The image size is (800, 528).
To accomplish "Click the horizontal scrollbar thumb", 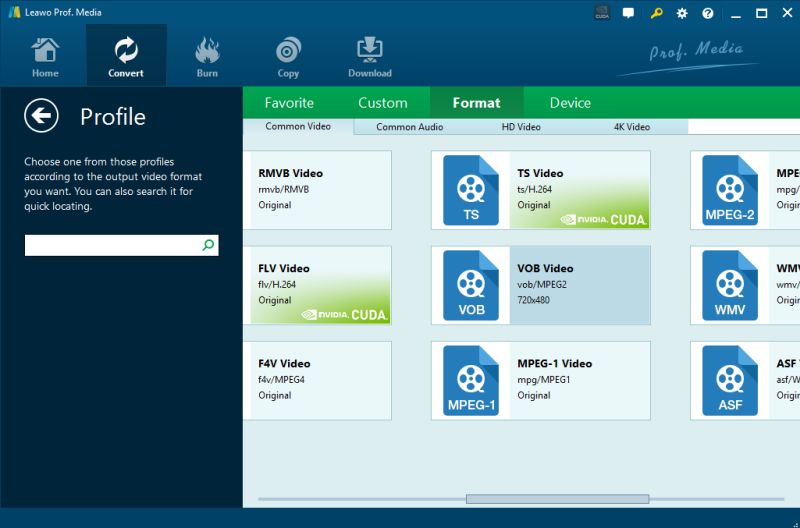I will [557, 499].
